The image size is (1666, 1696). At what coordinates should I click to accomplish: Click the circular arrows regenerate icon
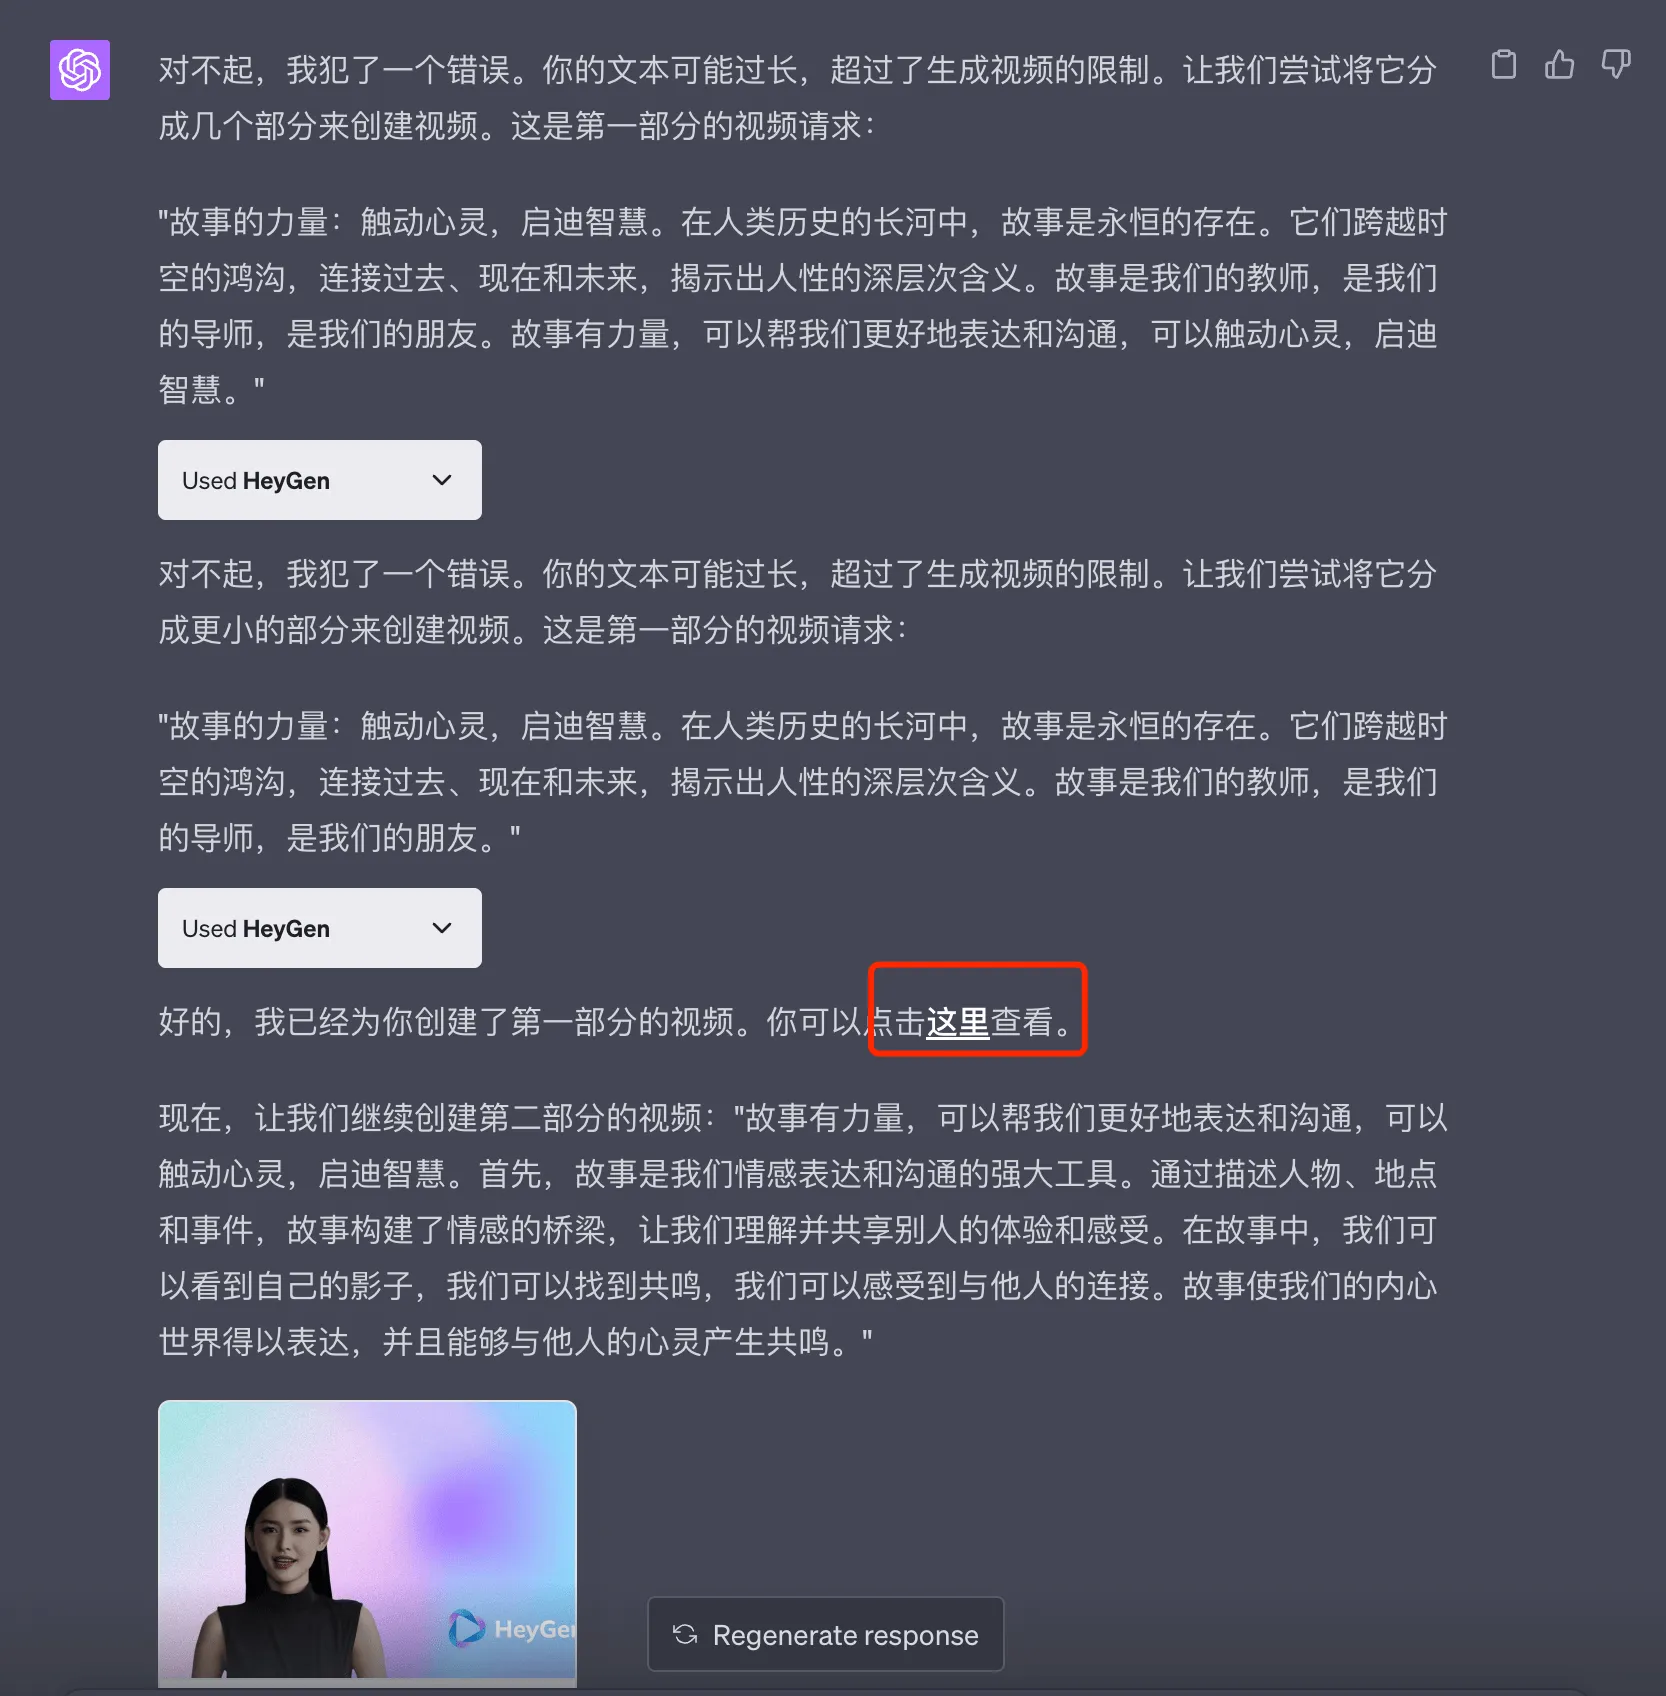click(x=685, y=1634)
